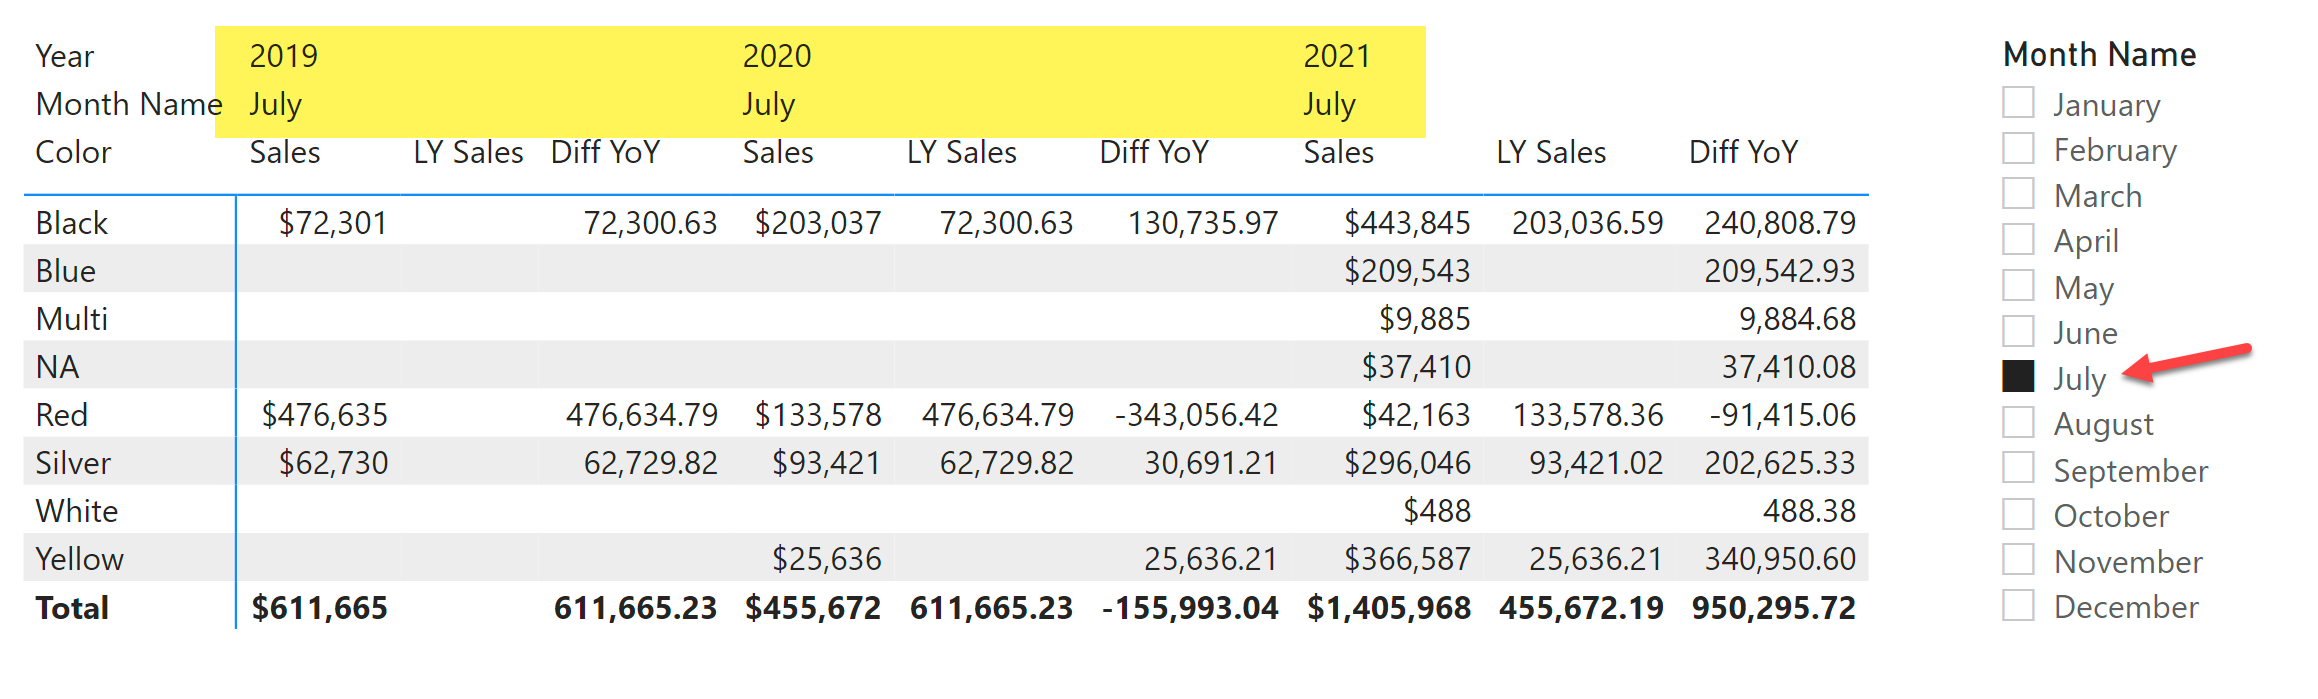Click the $42,163 Red 2021 sales cell
2318x699 pixels.
[x=1416, y=415]
